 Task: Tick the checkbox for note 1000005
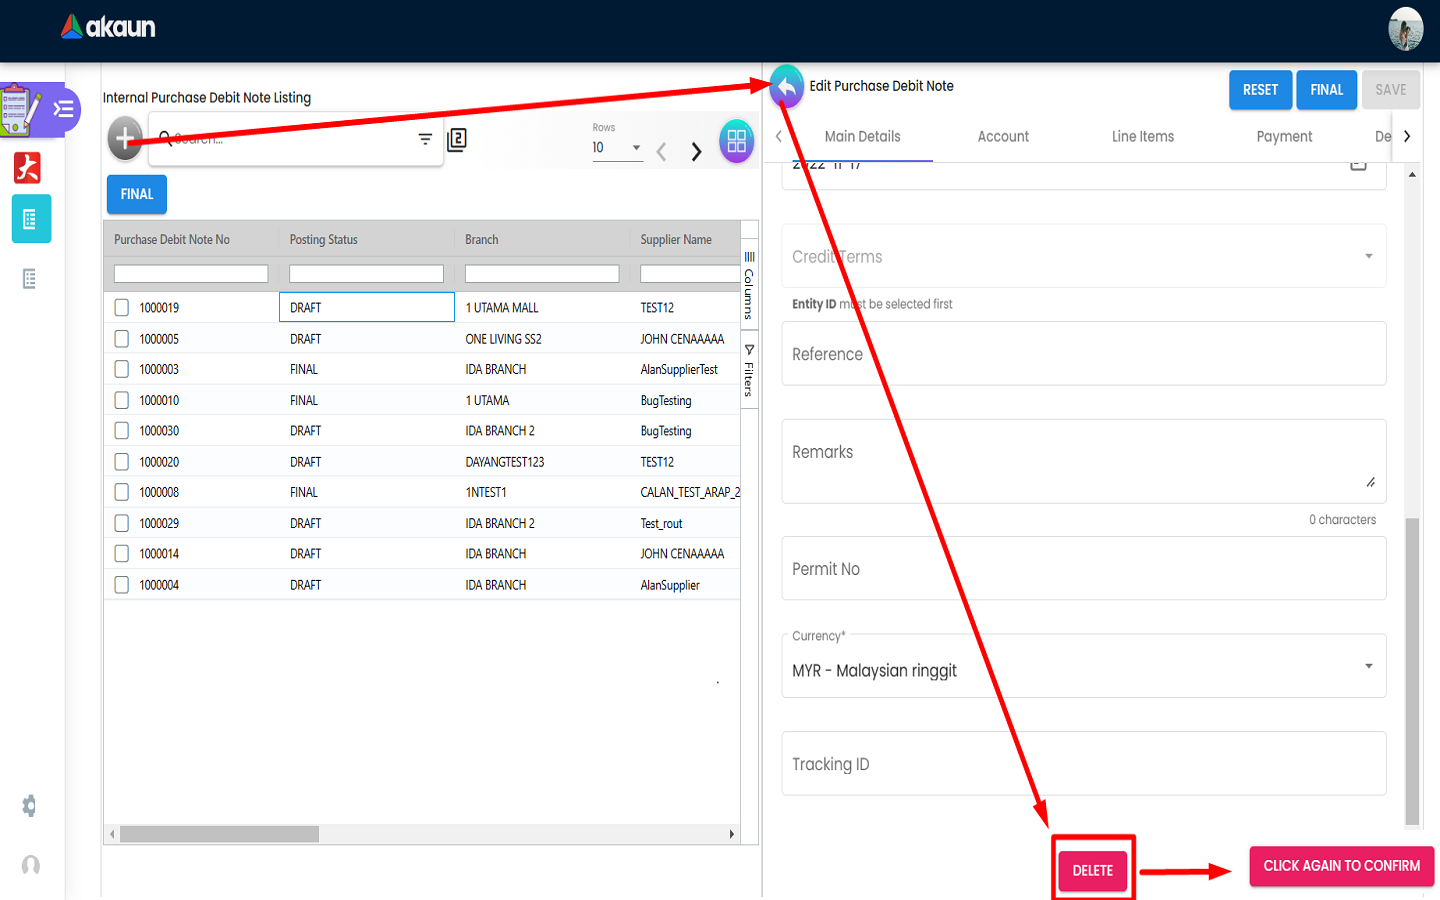pyautogui.click(x=122, y=339)
